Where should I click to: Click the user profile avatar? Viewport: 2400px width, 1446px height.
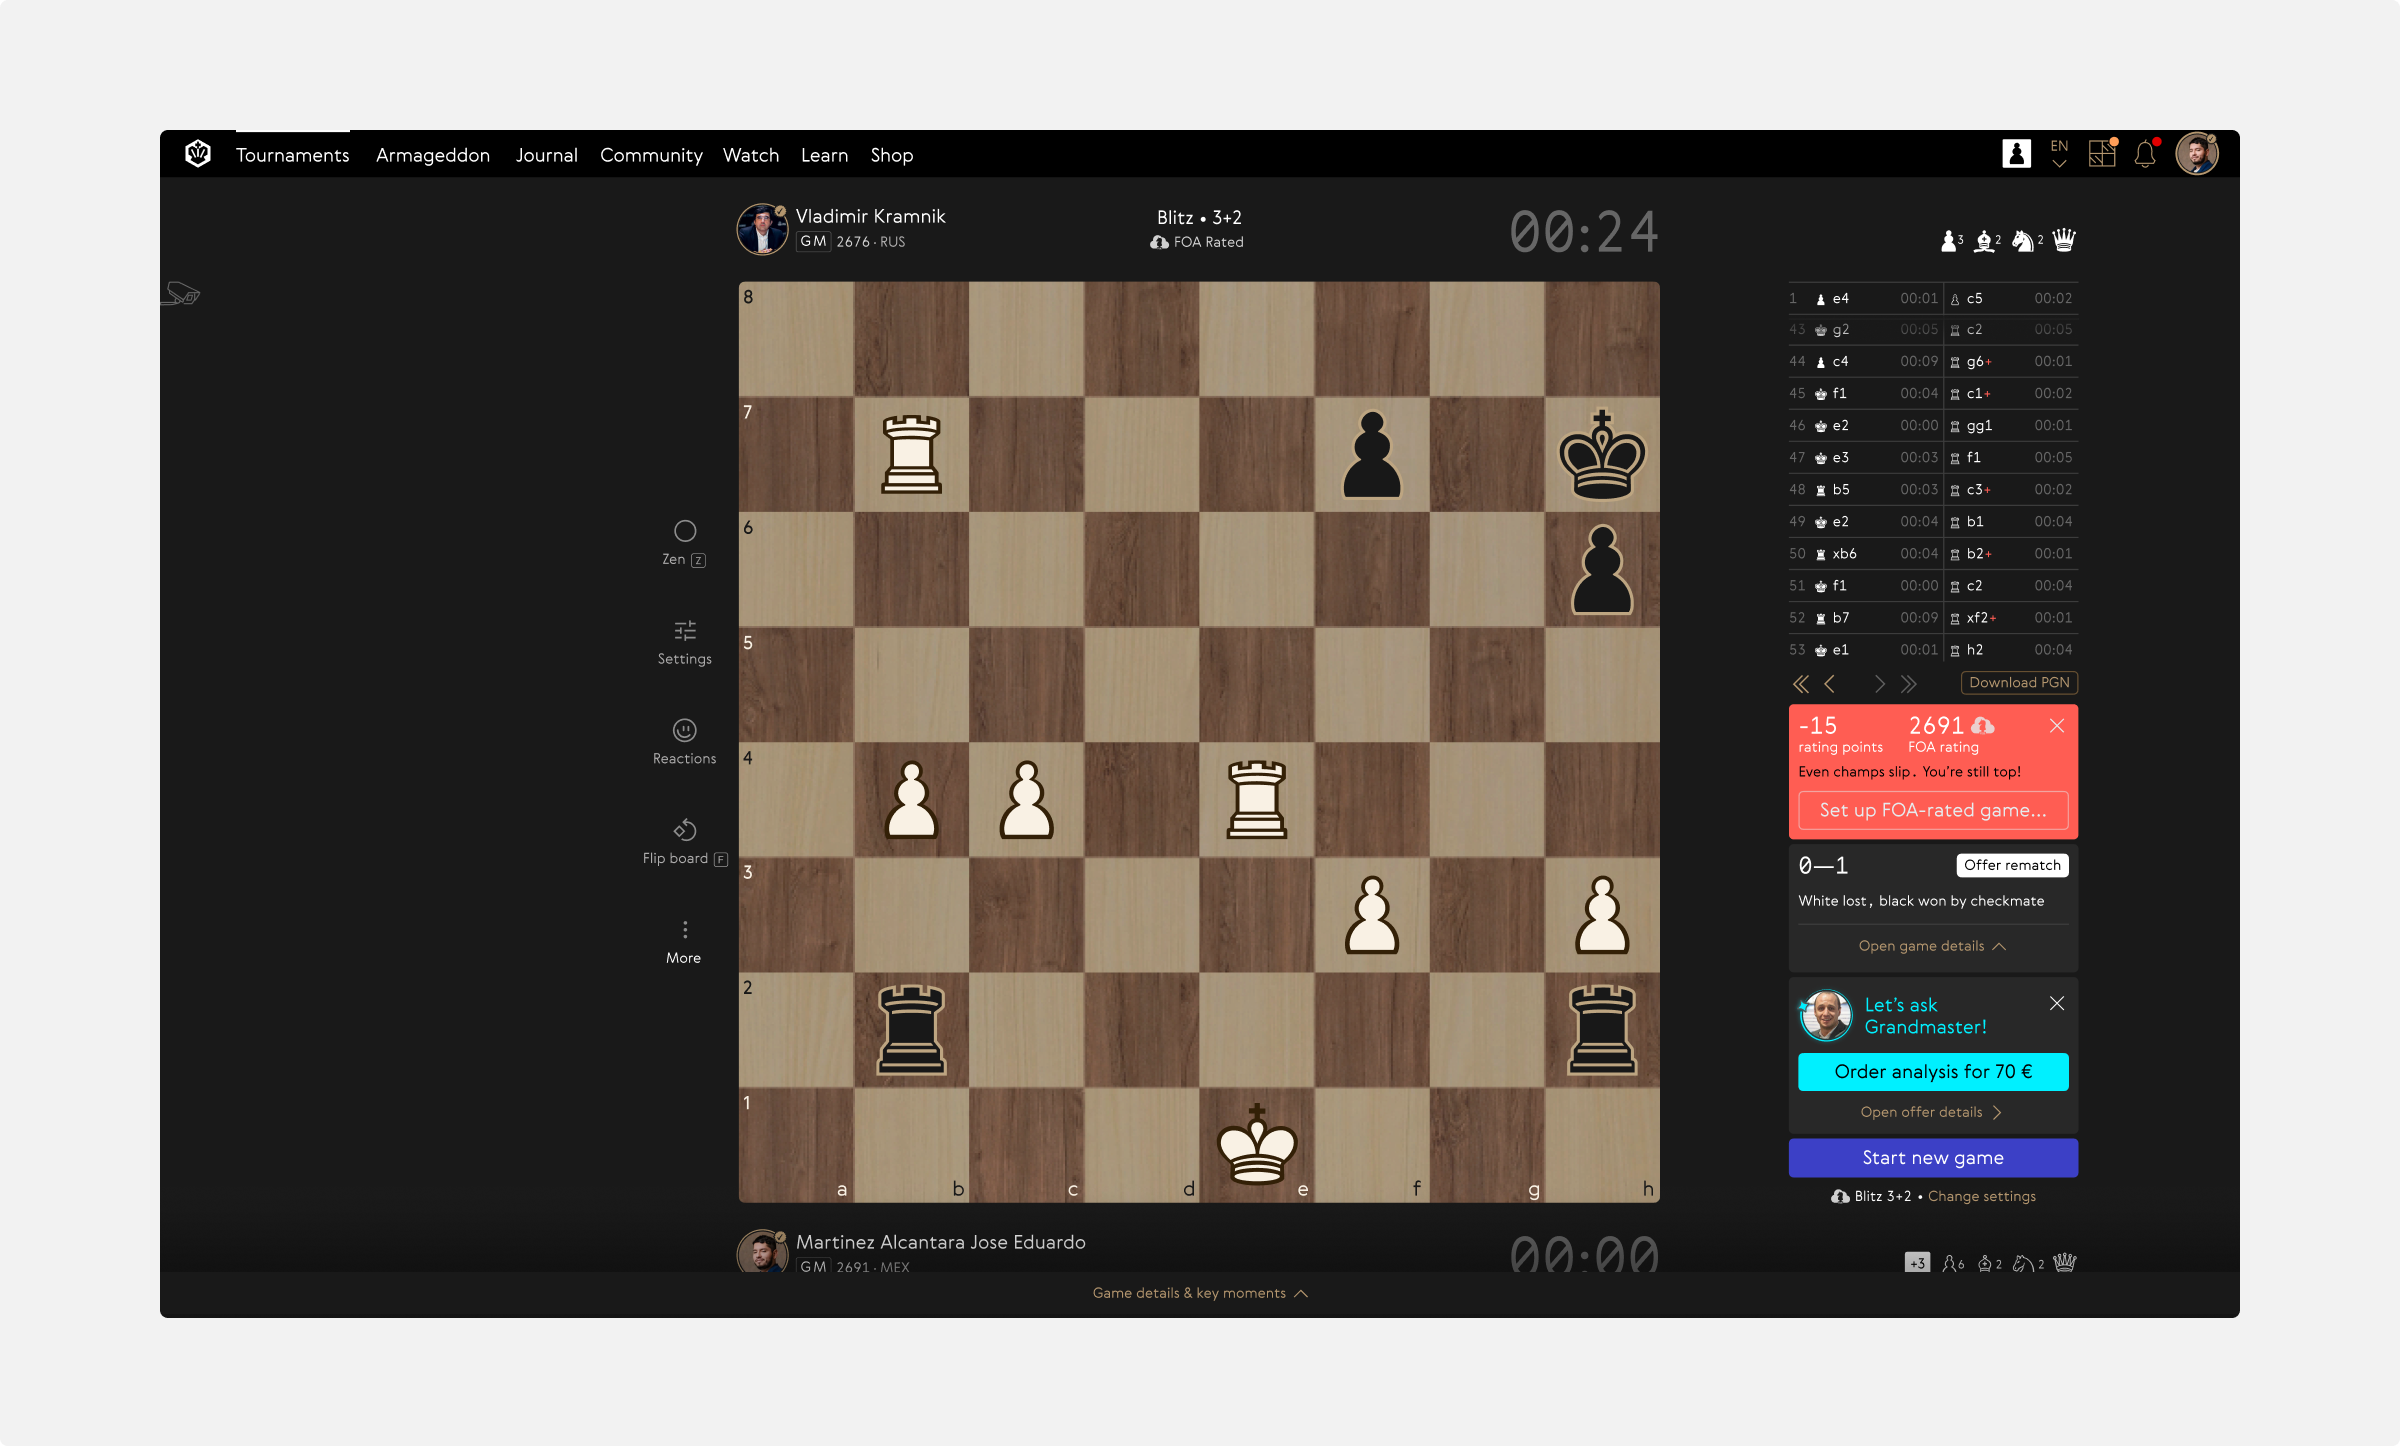coord(2197,154)
